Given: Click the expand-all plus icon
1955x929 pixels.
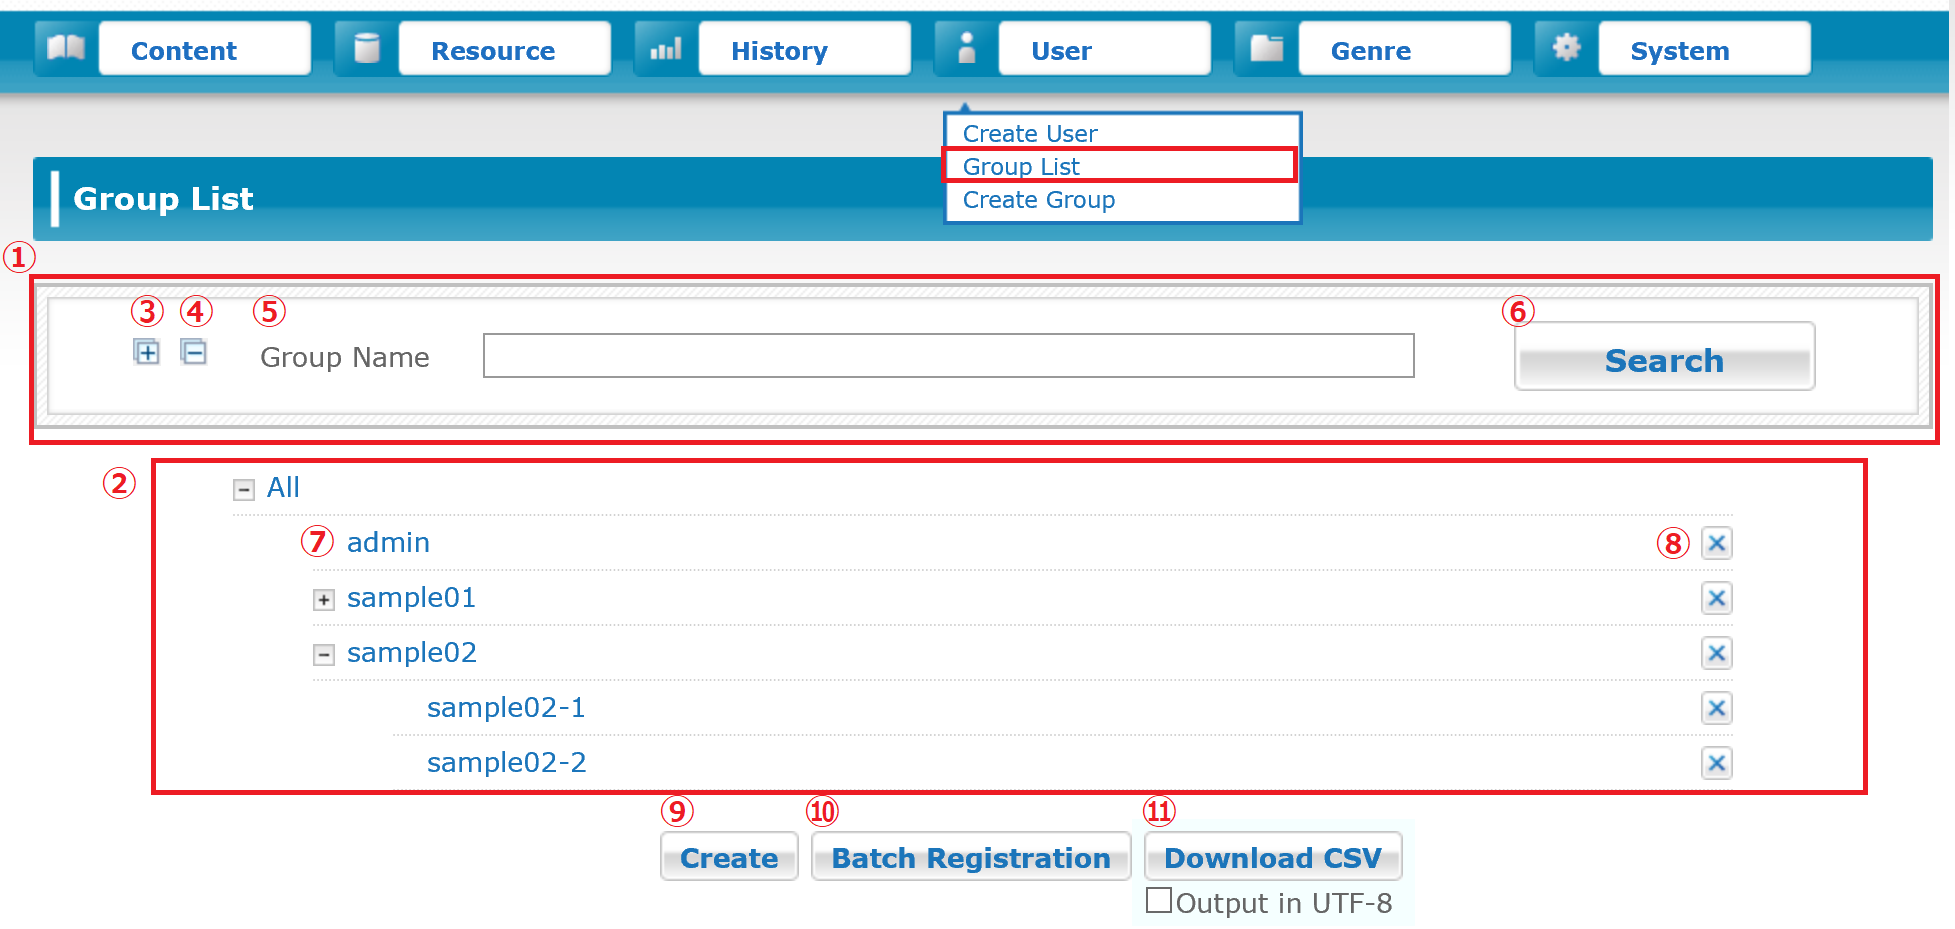Looking at the screenshot, I should coord(146,352).
